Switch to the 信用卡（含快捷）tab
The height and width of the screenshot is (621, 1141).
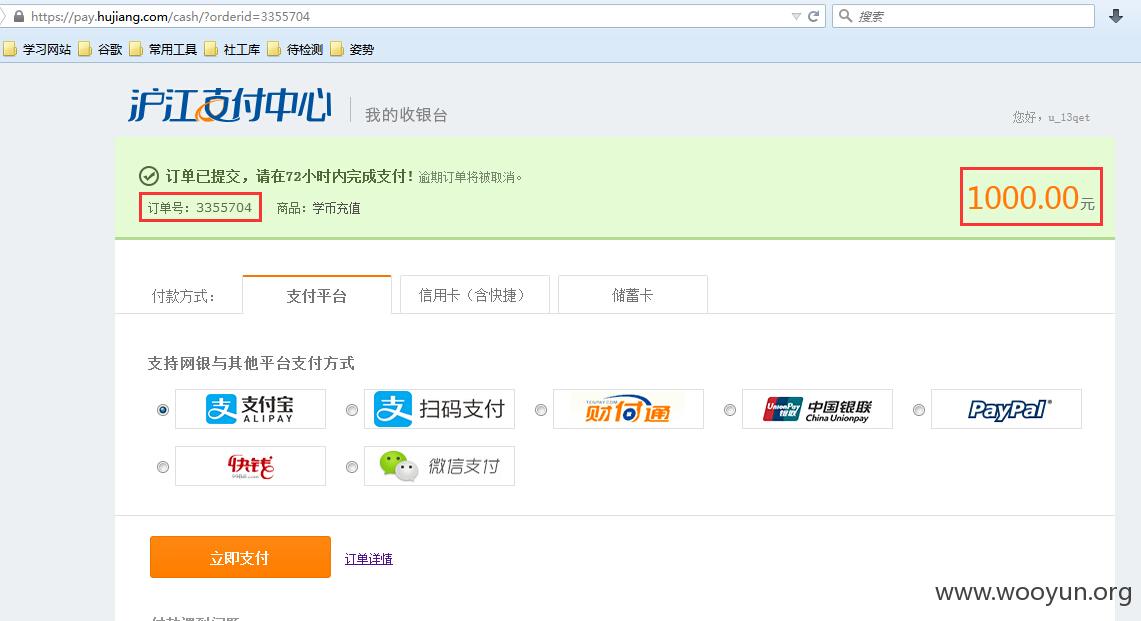pos(474,295)
